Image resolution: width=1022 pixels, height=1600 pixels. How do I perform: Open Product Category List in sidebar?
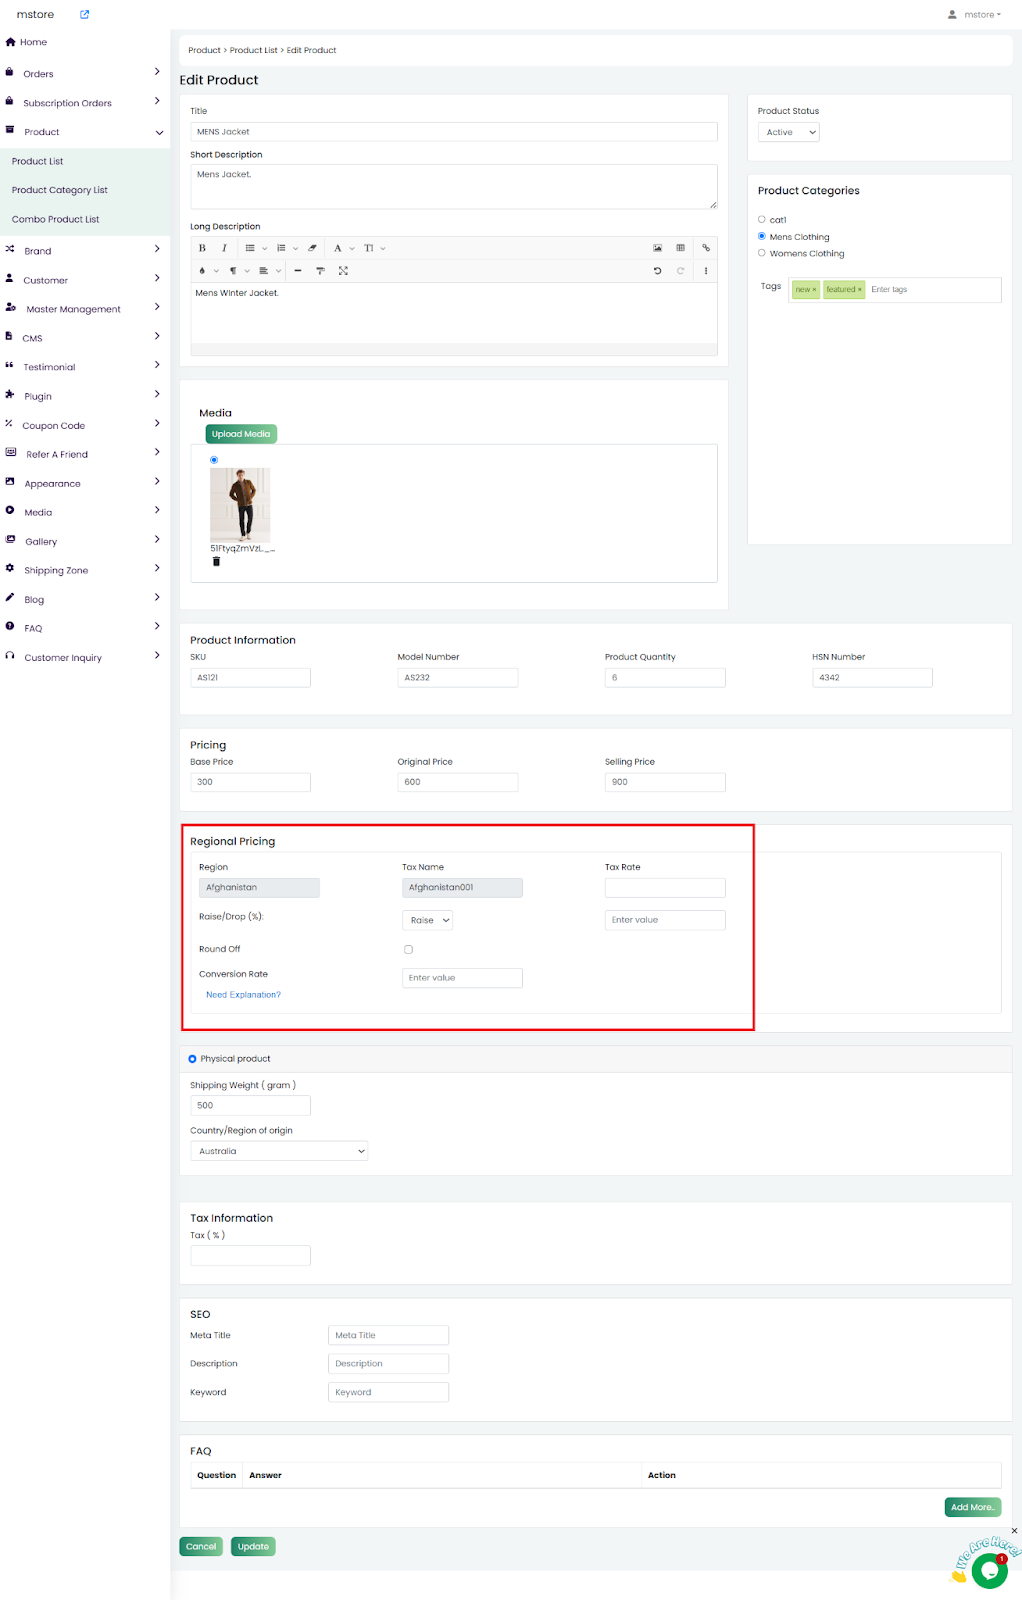[60, 190]
